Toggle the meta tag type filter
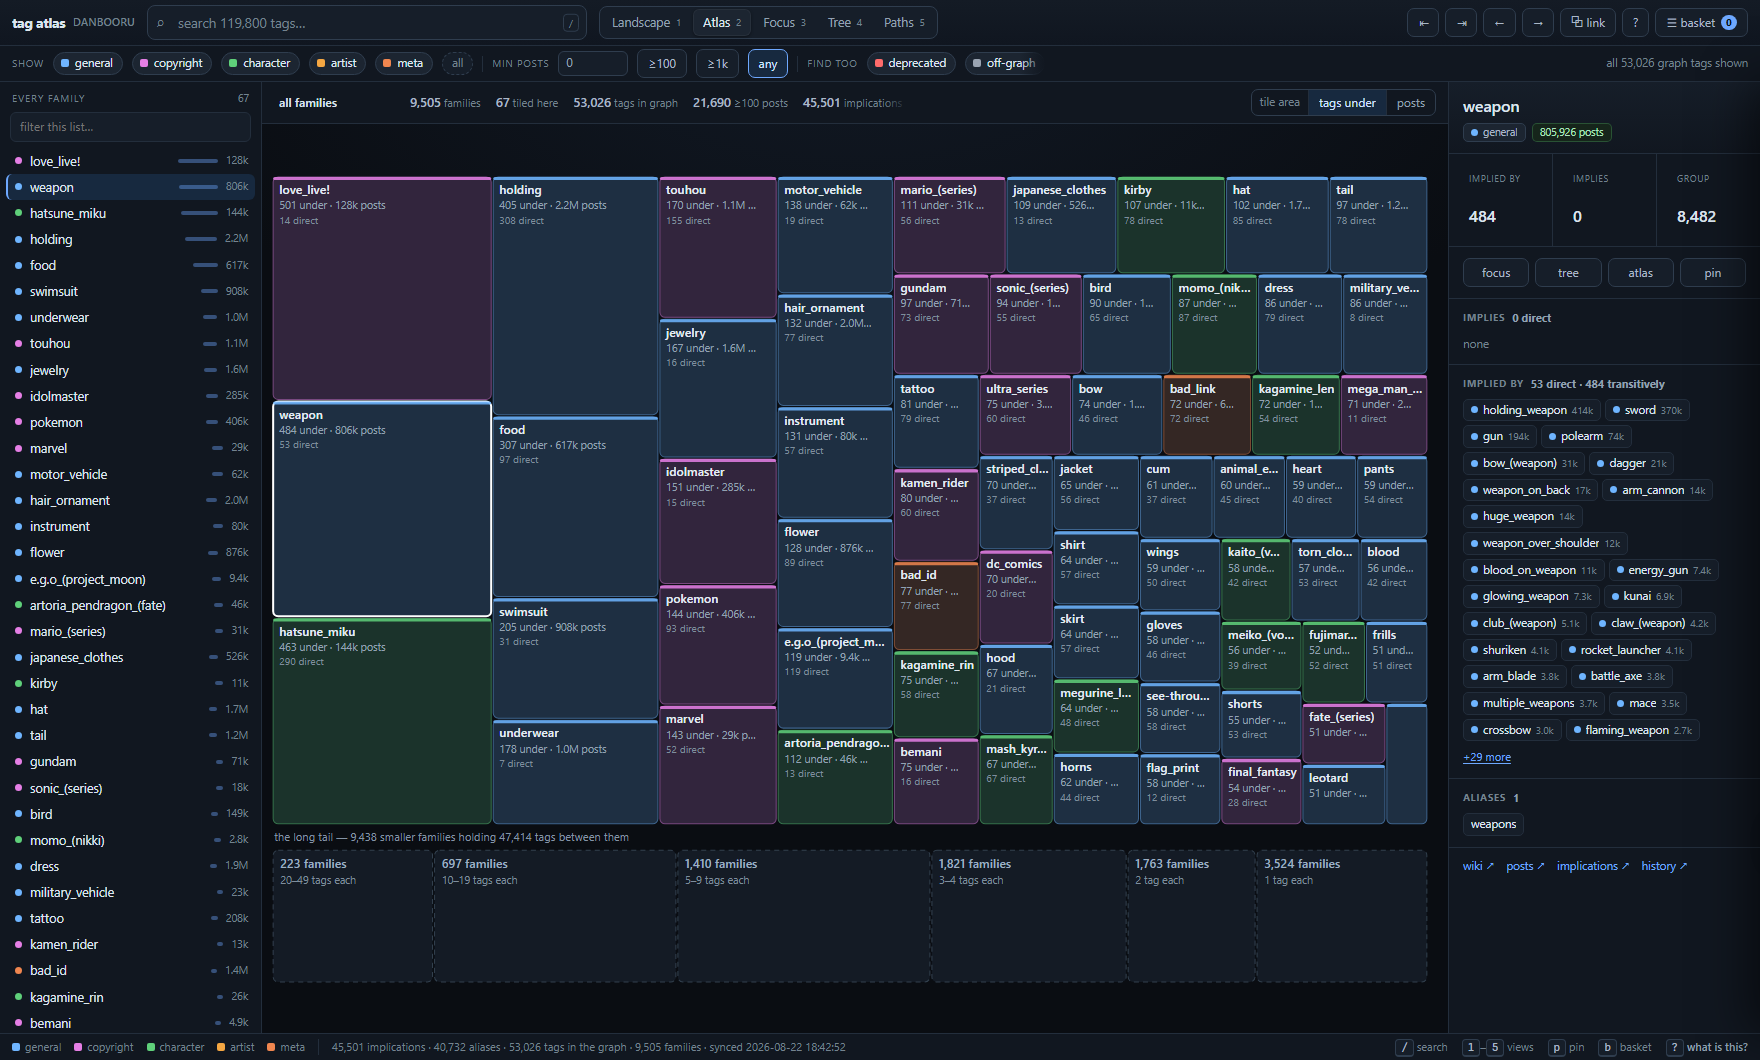This screenshot has height=1060, width=1760. [403, 63]
